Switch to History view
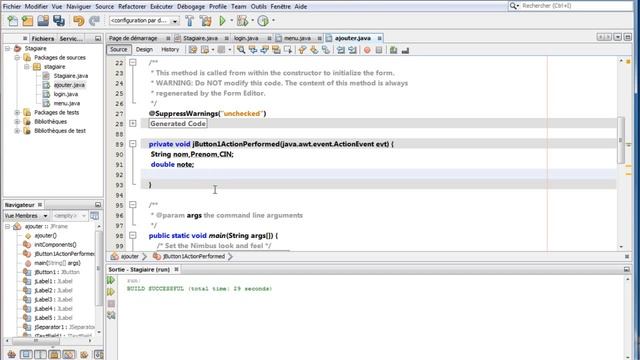This screenshot has height=360, width=640. click(170, 49)
